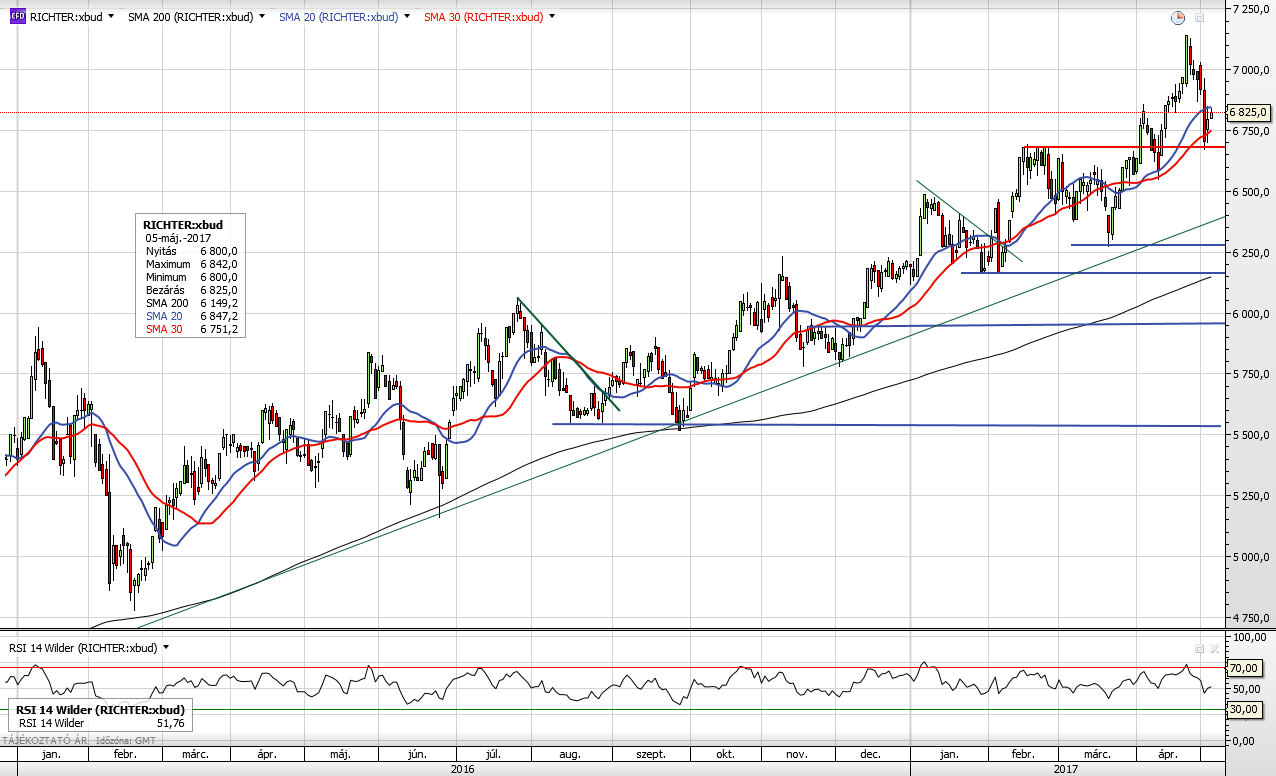Click the '05-máj.-2017' date in tooltip
Image resolution: width=1276 pixels, height=776 pixels.
pyautogui.click(x=178, y=238)
